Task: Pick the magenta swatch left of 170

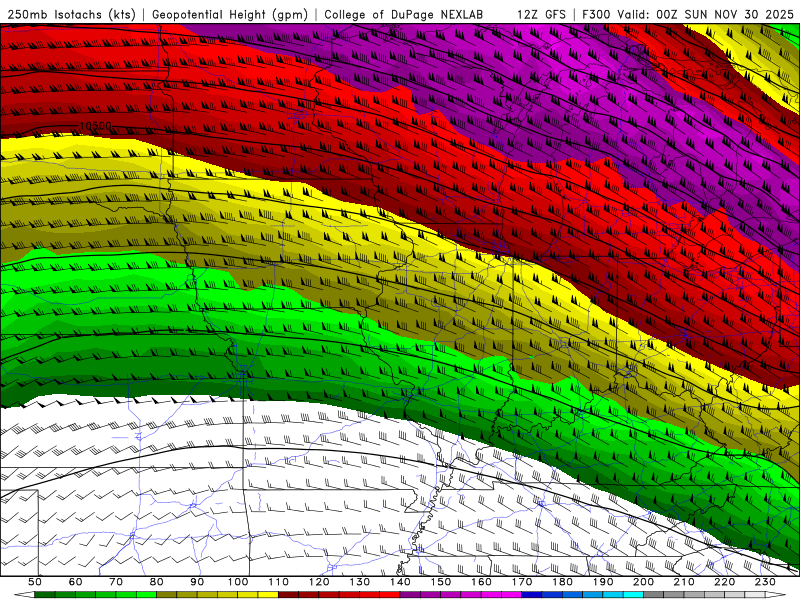Action: click(x=511, y=595)
